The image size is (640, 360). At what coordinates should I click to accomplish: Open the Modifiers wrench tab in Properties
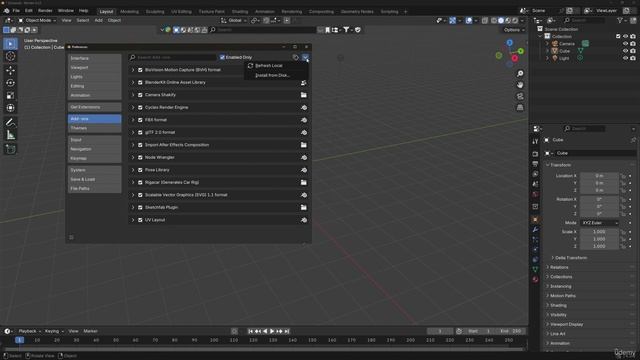coord(536,229)
